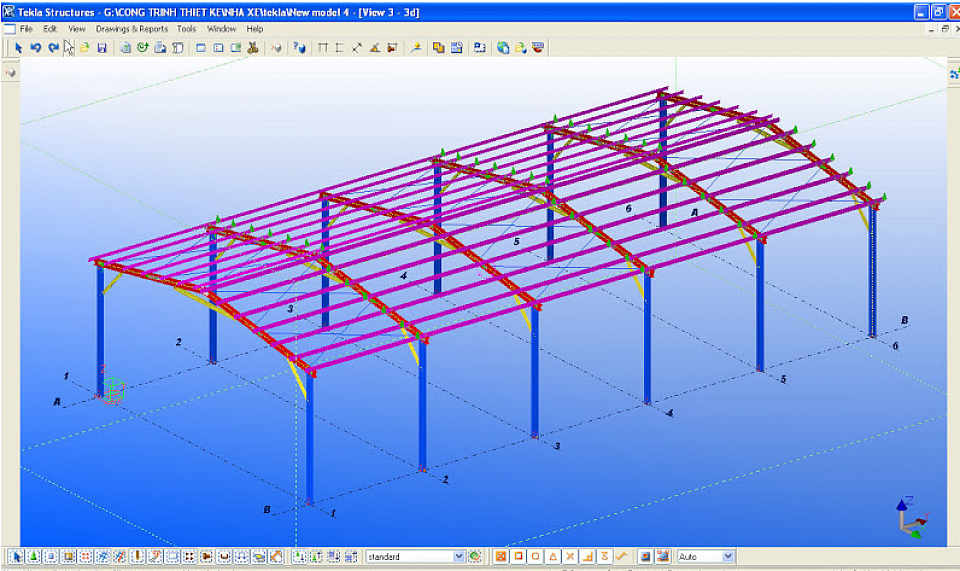Image resolution: width=960 pixels, height=571 pixels.
Task: Click the Redo arrow icon
Action: coord(53,47)
